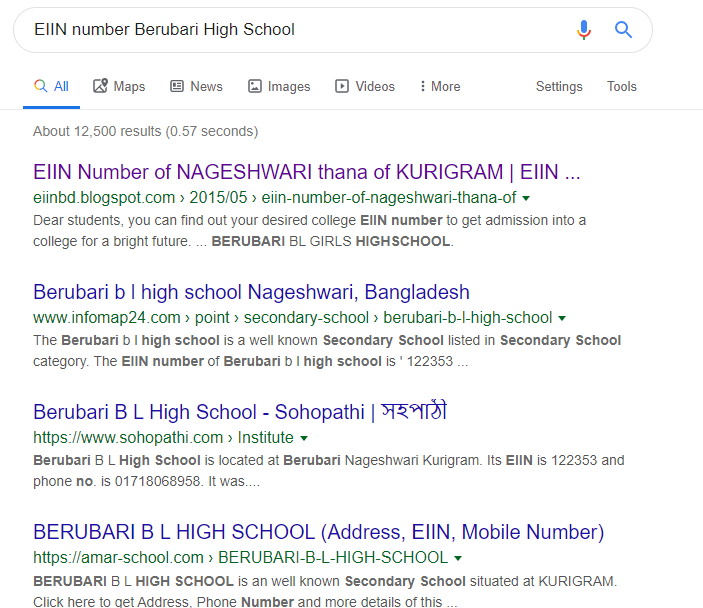The image size is (703, 608).
Task: Click the https://www.sohopathi.com green URL text
Action: pyautogui.click(x=163, y=438)
